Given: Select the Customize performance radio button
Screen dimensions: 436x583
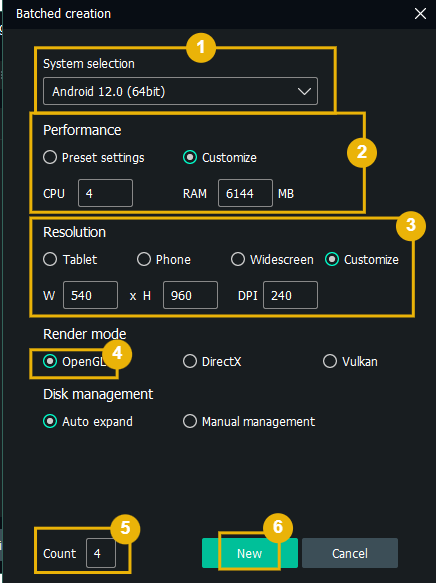Looking at the screenshot, I should point(220,158).
